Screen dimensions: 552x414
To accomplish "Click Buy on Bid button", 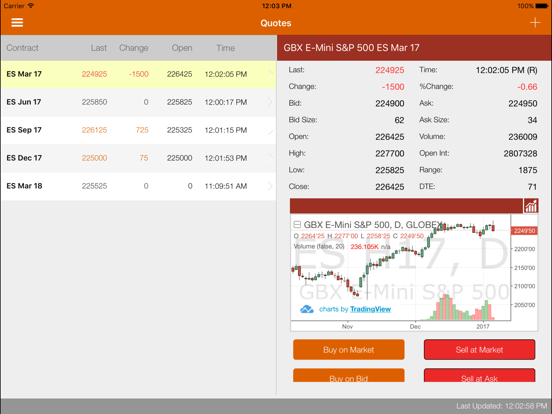I will coord(349,375).
